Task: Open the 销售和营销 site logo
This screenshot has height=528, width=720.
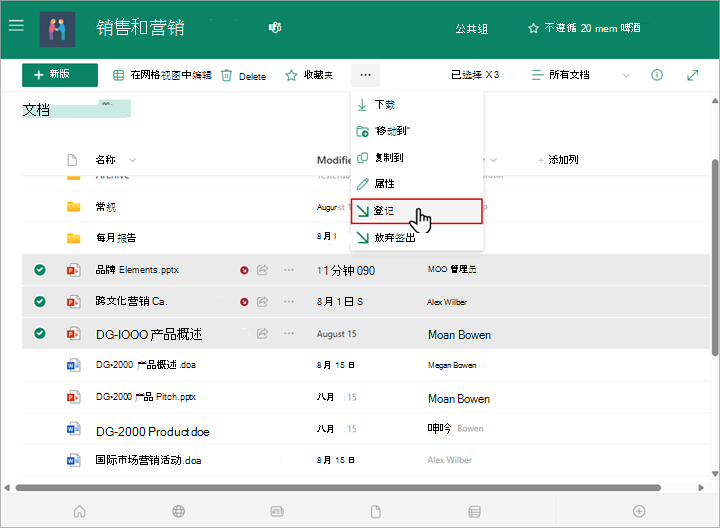Action: coord(57,29)
